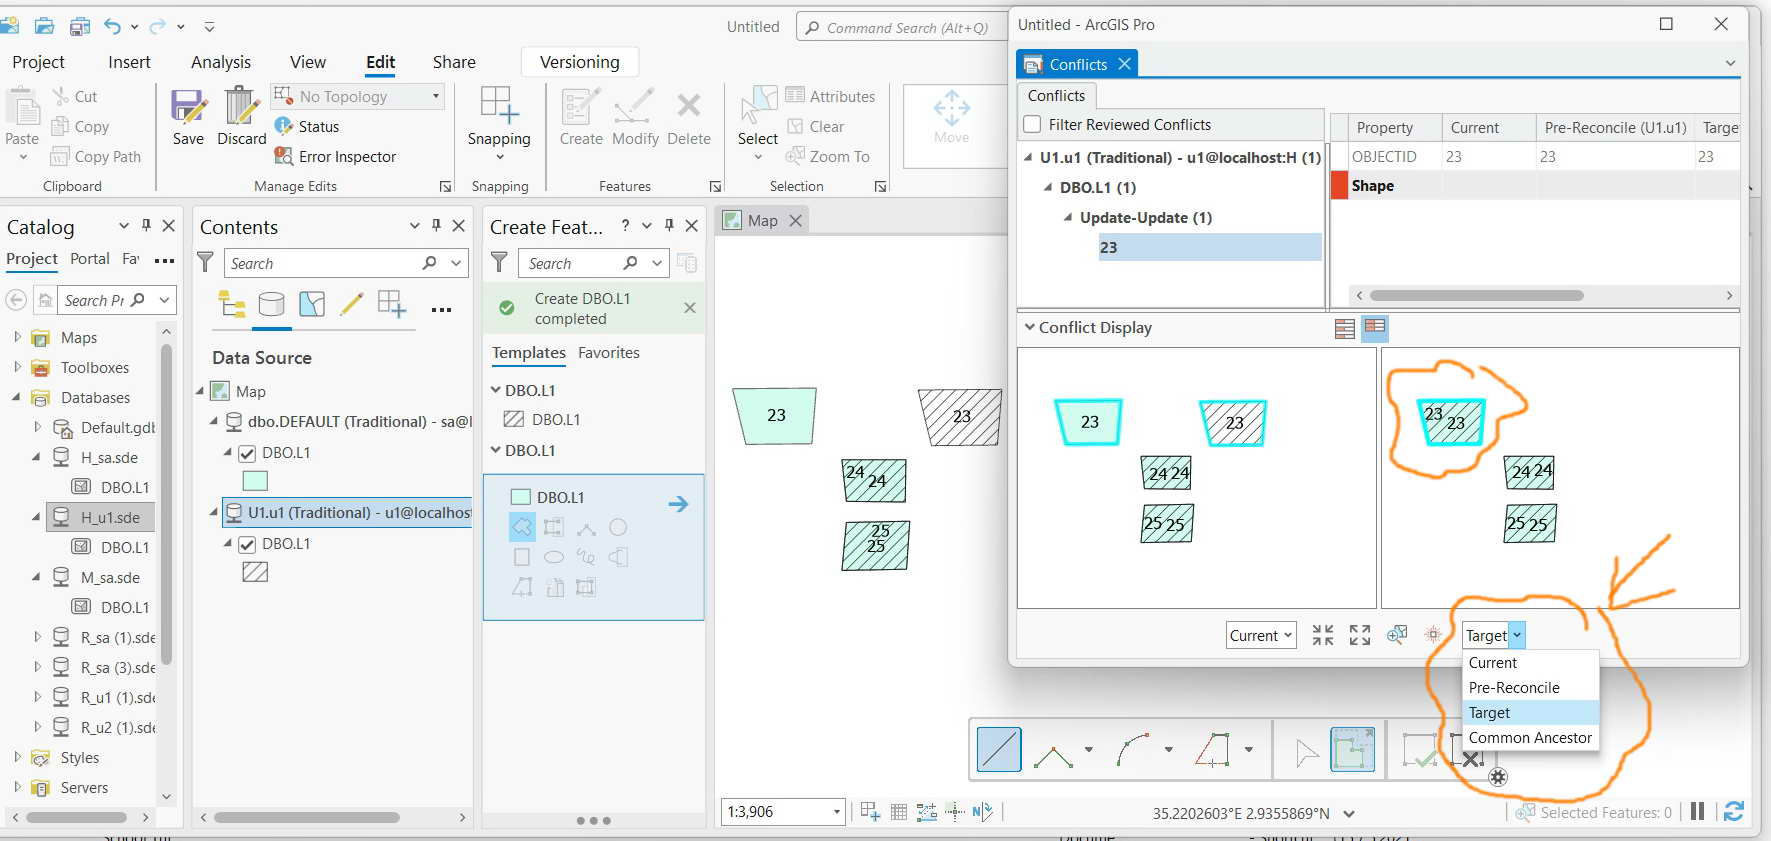This screenshot has height=841, width=1771.
Task: Click the Create features icon in ribbon
Action: pos(580,105)
